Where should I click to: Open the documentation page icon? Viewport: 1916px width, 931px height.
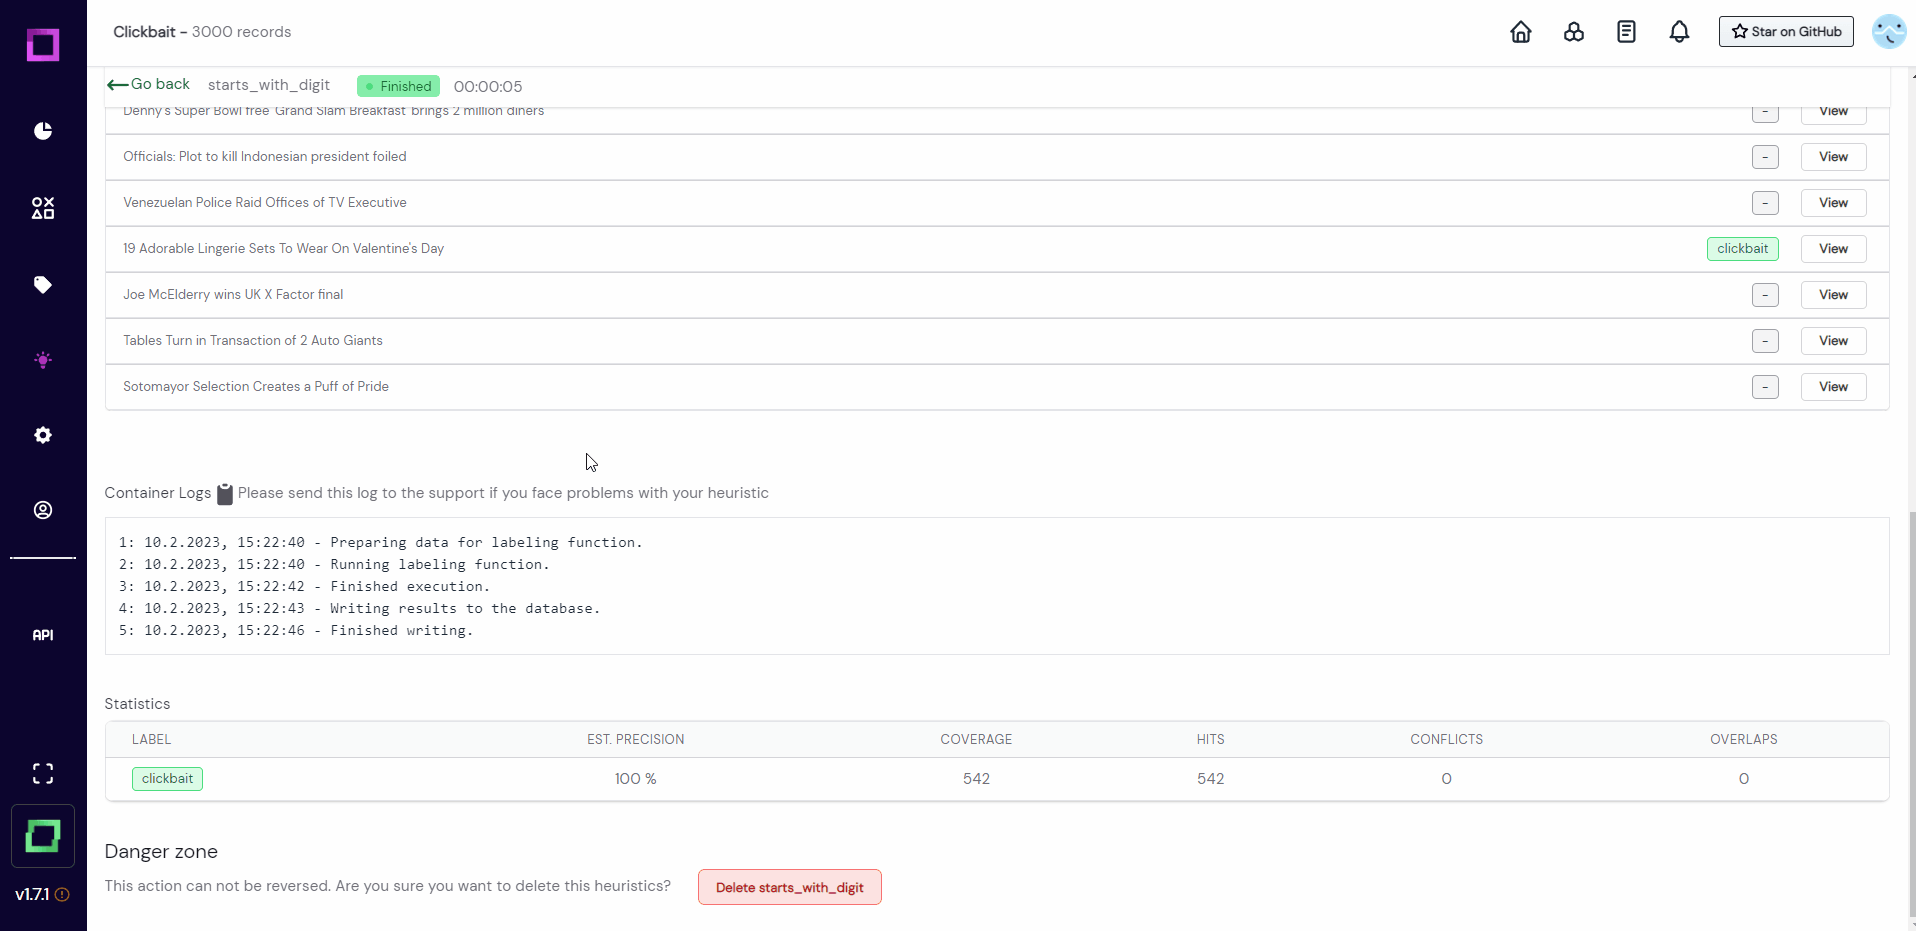tap(1627, 32)
